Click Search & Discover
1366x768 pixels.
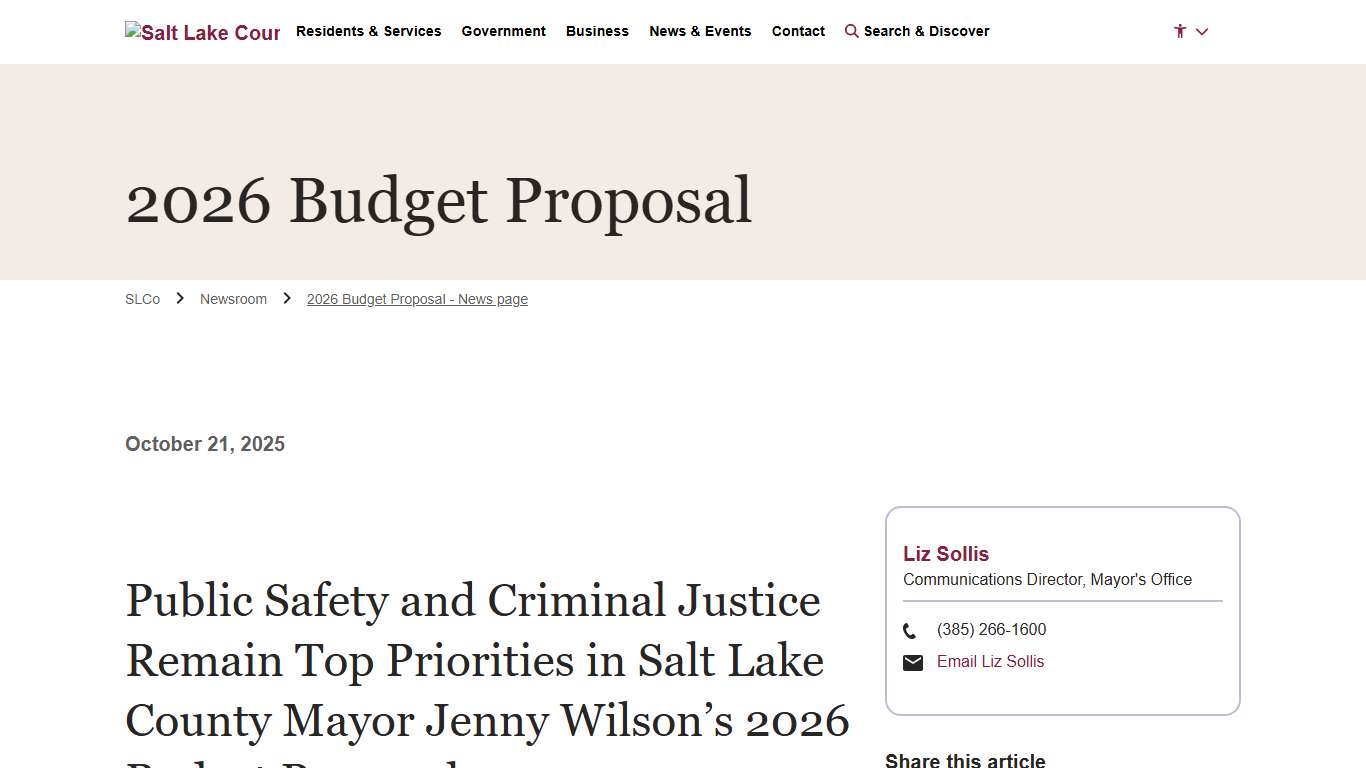[925, 31]
